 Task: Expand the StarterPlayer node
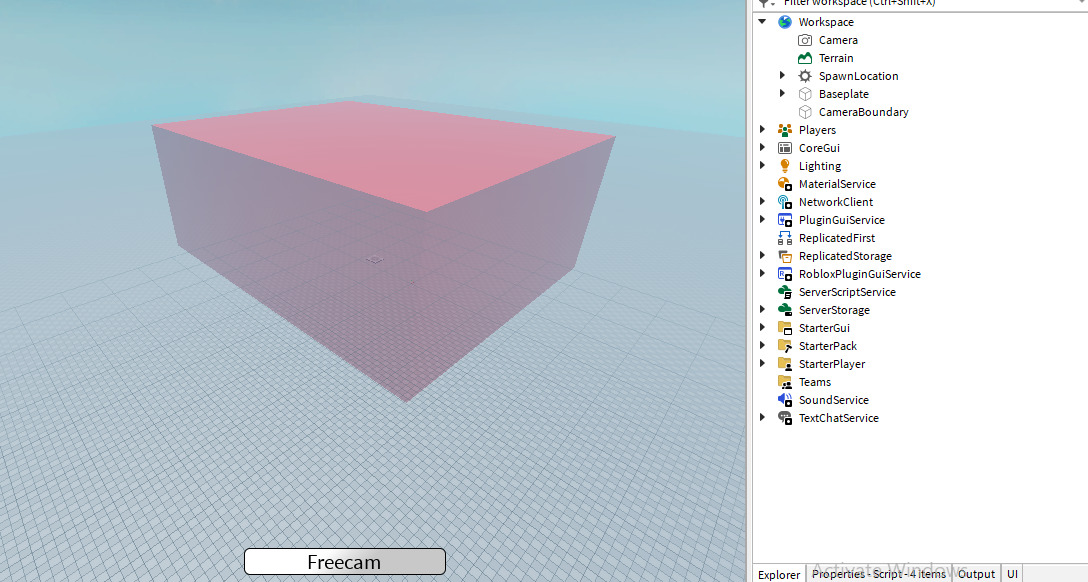(x=763, y=364)
